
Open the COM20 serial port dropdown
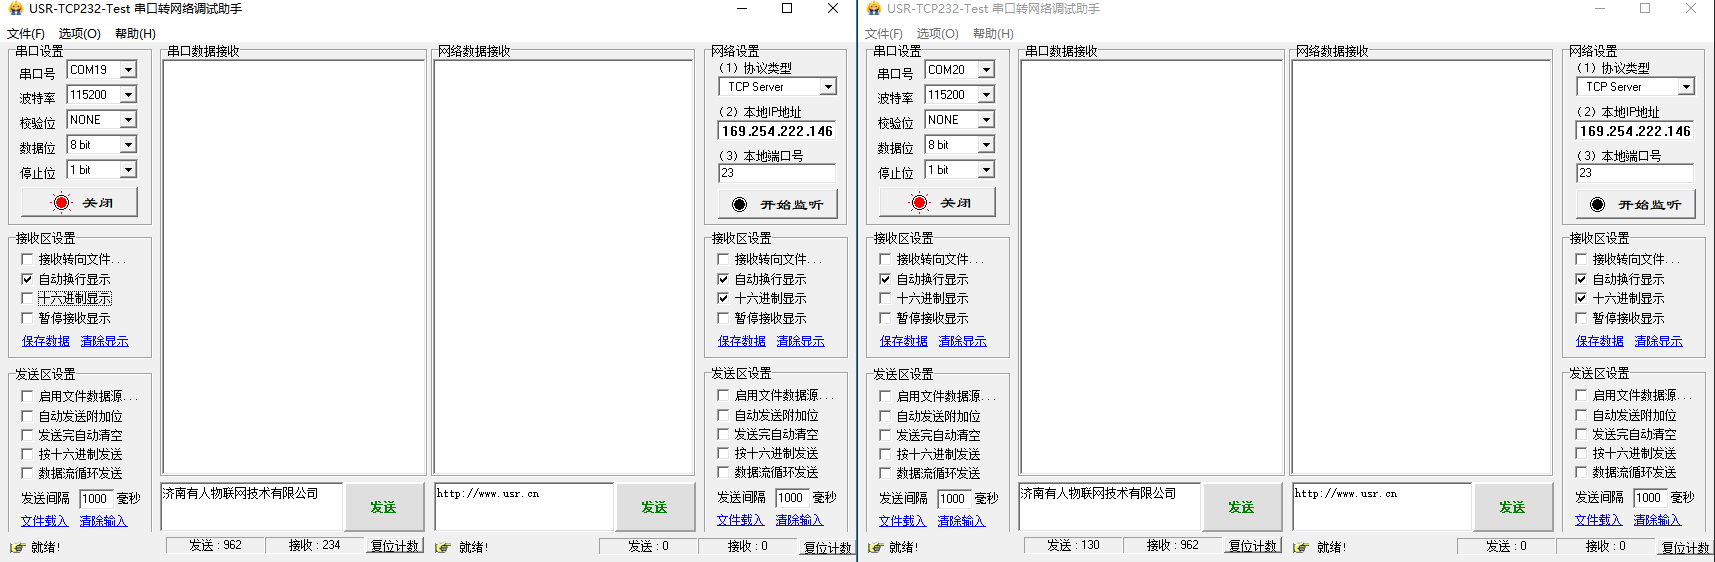[x=986, y=70]
